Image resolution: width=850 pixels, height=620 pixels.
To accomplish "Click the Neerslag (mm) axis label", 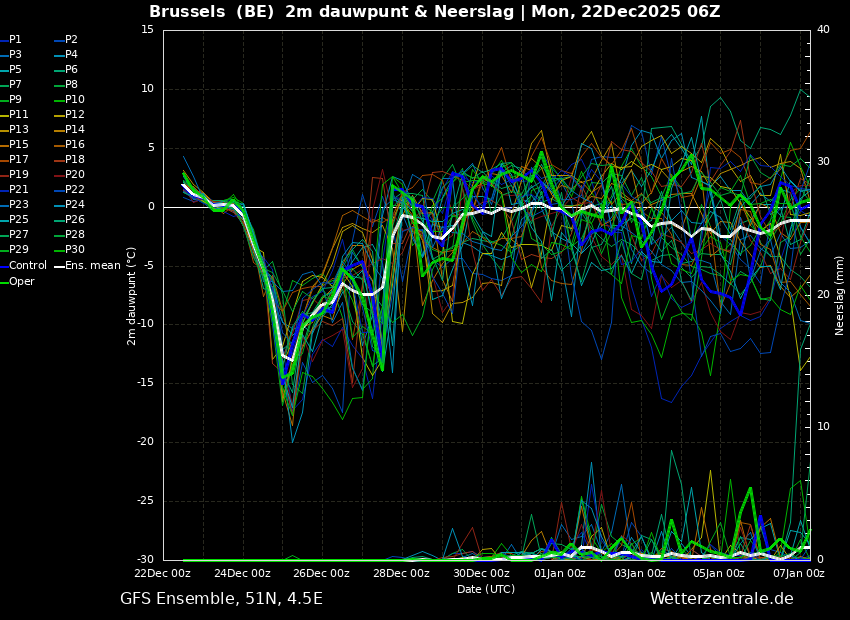I will [840, 296].
